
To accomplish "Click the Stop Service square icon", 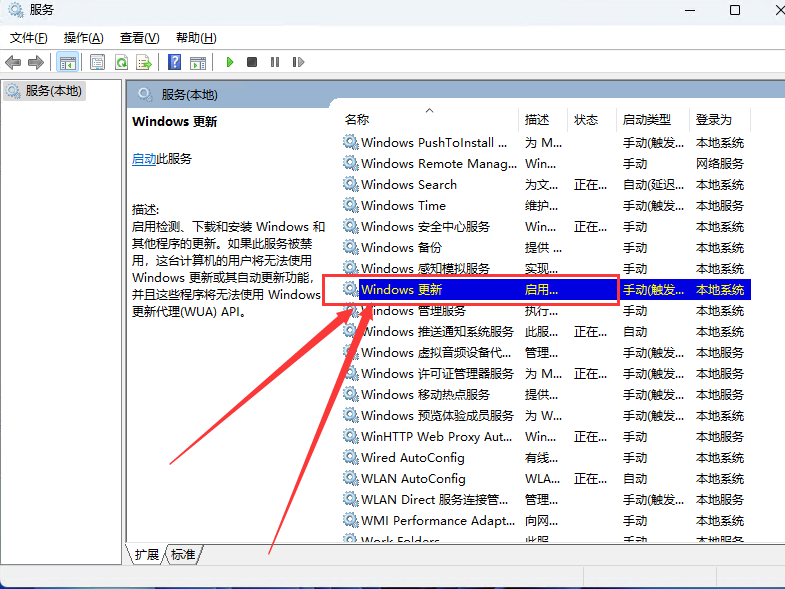I will tap(252, 62).
